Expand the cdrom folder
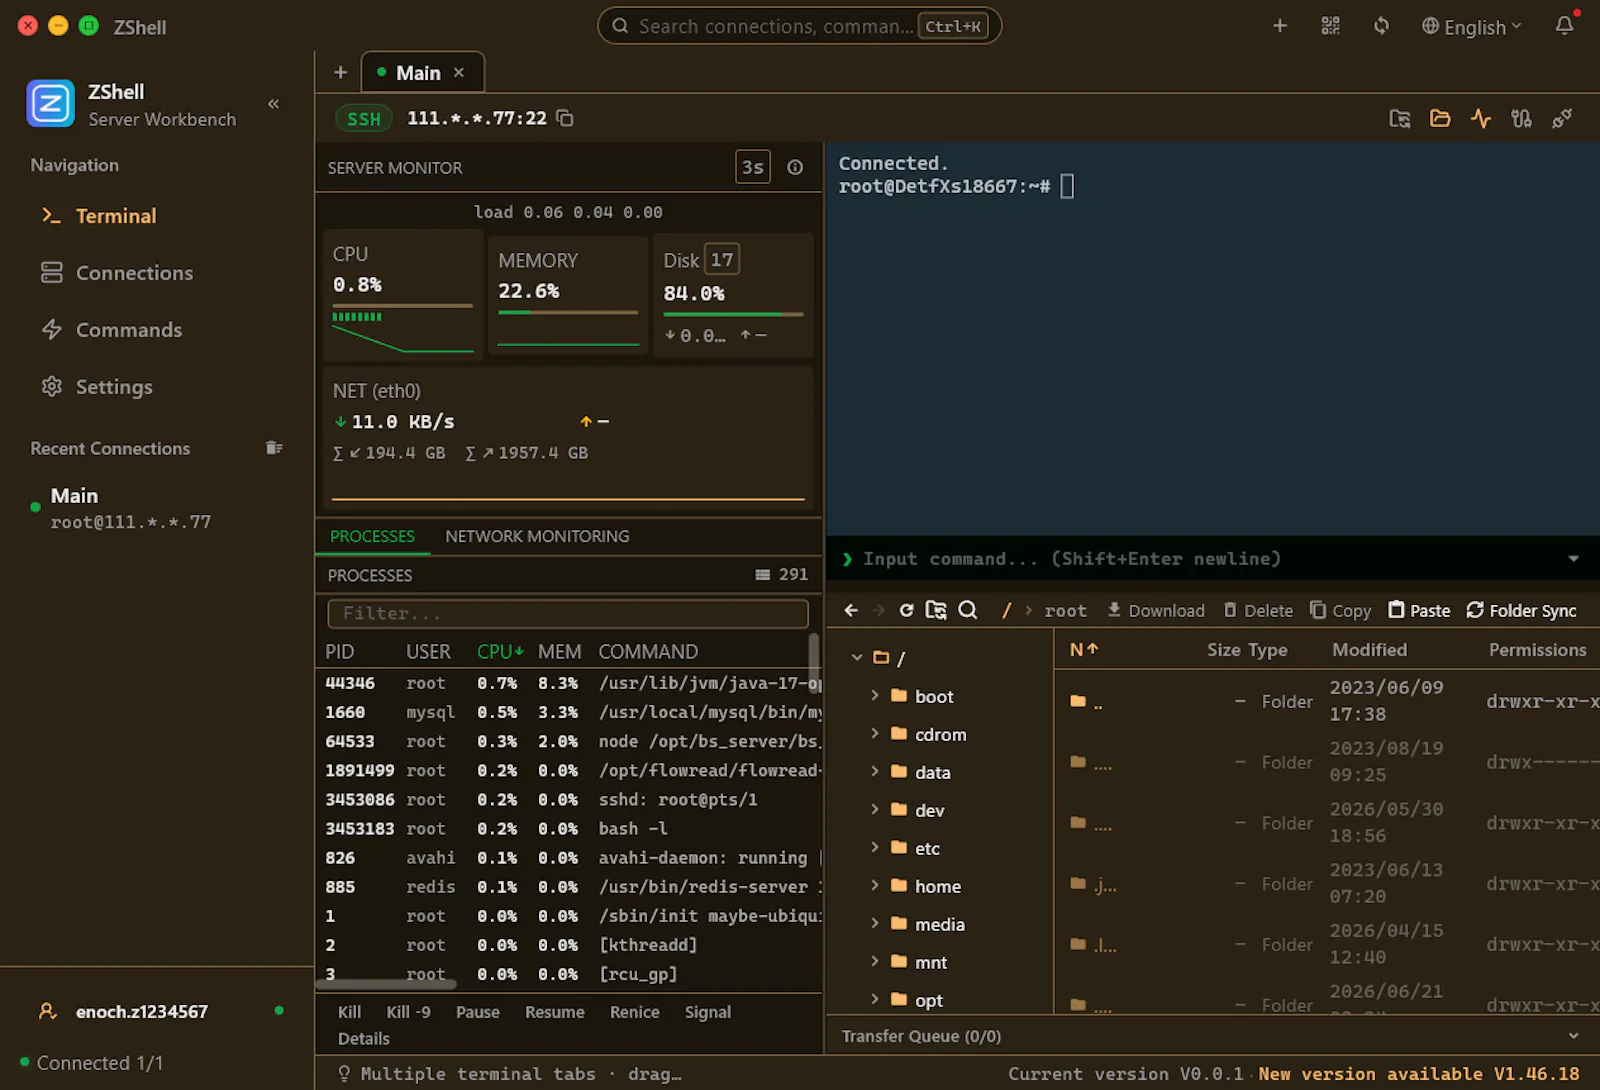This screenshot has height=1090, width=1600. [x=875, y=733]
